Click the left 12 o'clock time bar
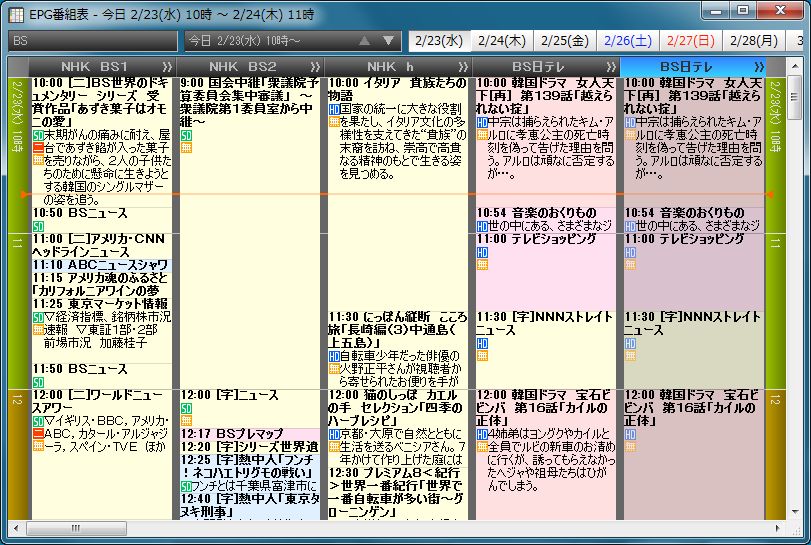 coord(18,455)
